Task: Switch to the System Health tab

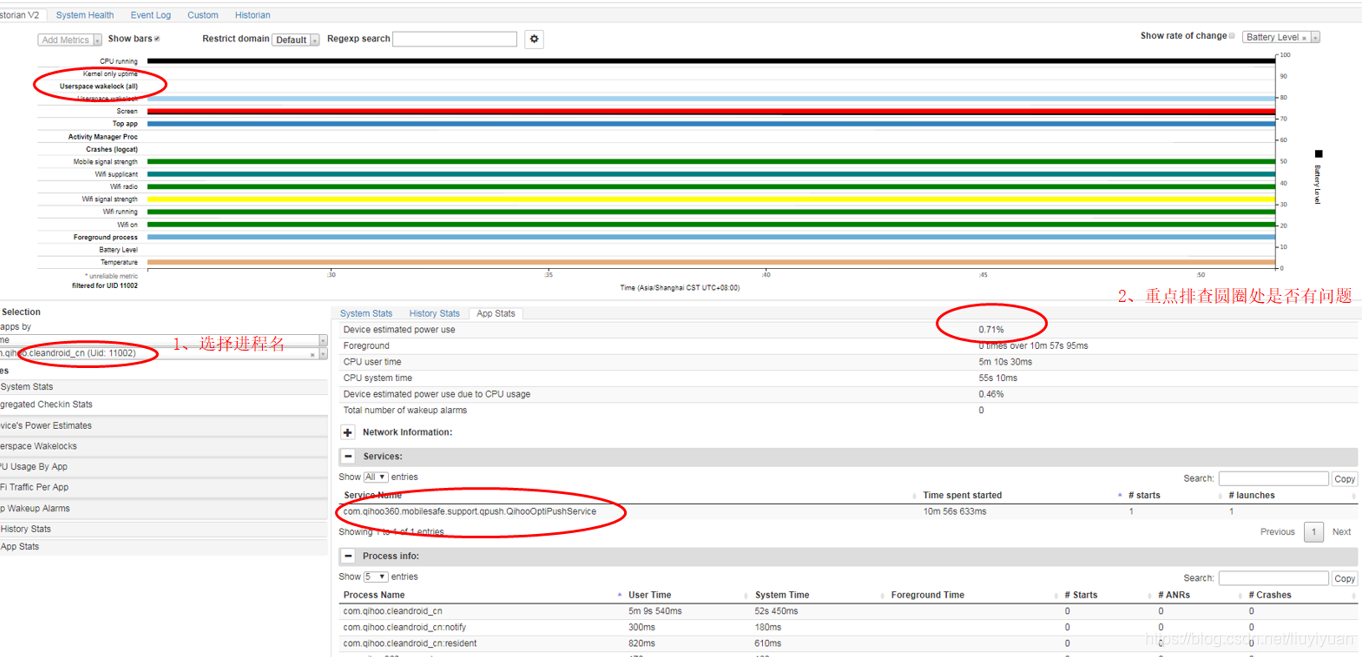Action: 85,15
